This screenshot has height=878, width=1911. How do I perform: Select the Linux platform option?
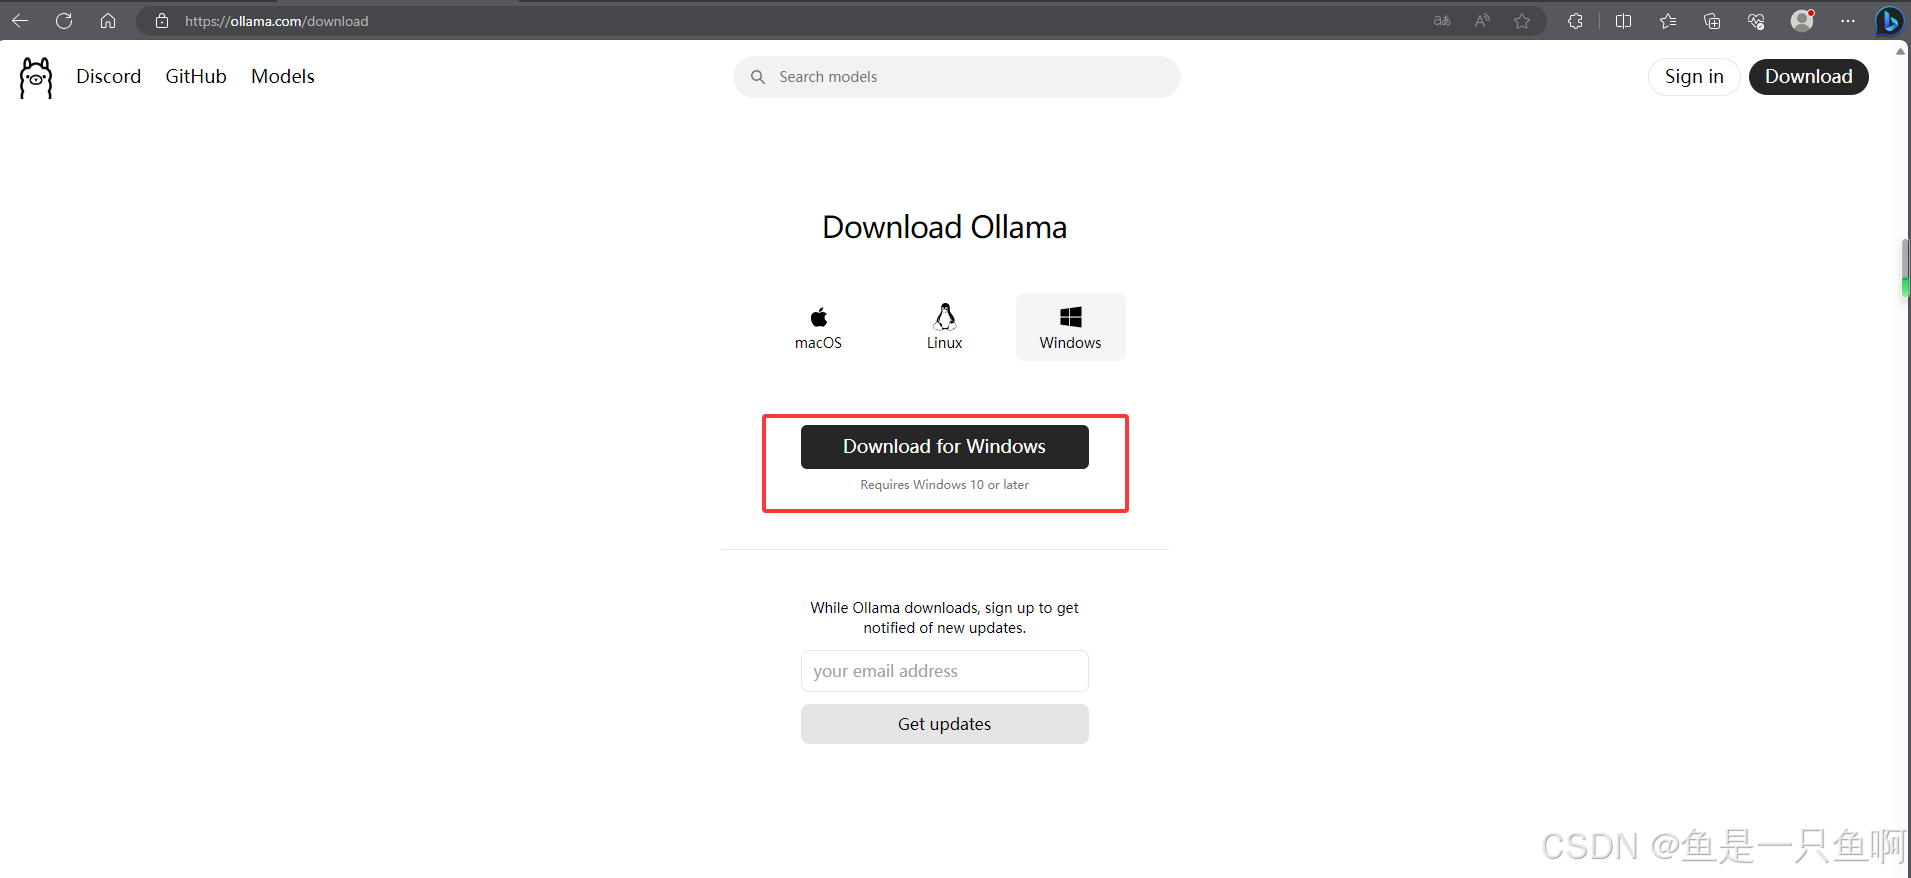click(x=944, y=327)
